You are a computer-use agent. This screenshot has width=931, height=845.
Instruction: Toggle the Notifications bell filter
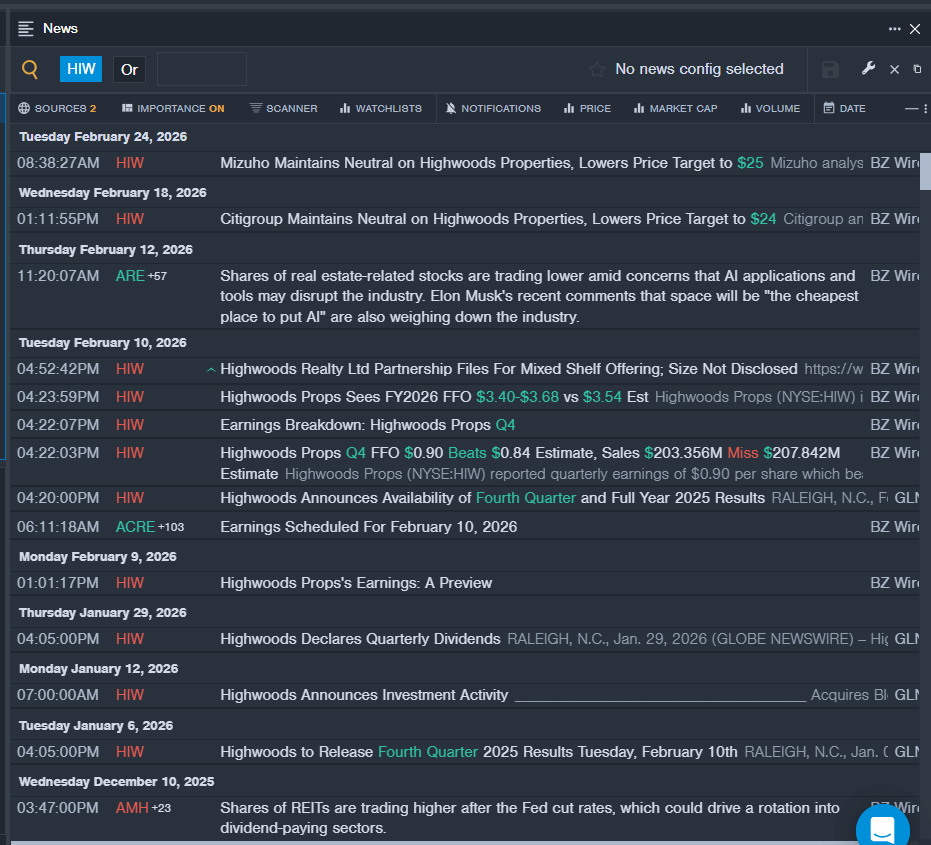[x=493, y=108]
